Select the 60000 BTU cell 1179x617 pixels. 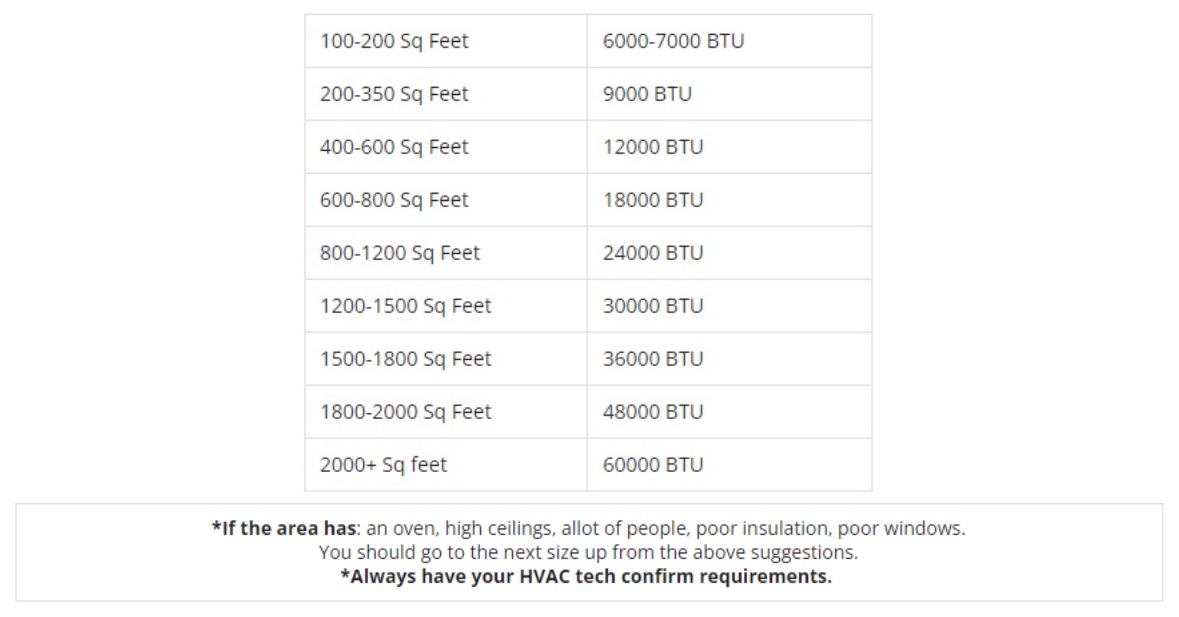point(653,465)
